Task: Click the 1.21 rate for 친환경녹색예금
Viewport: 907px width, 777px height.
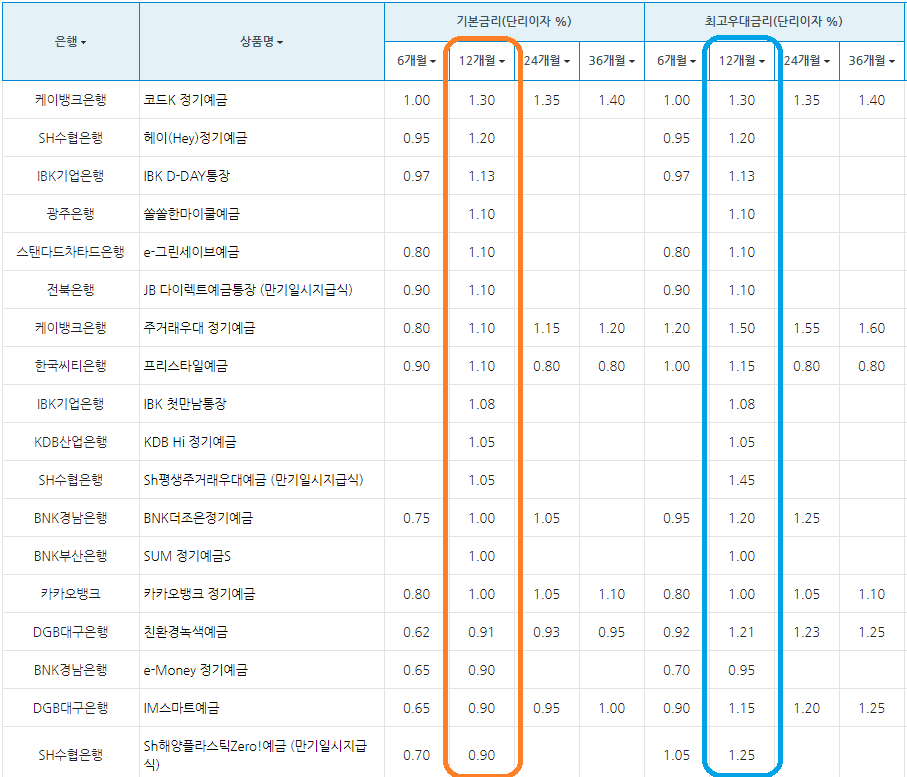Action: coord(742,632)
